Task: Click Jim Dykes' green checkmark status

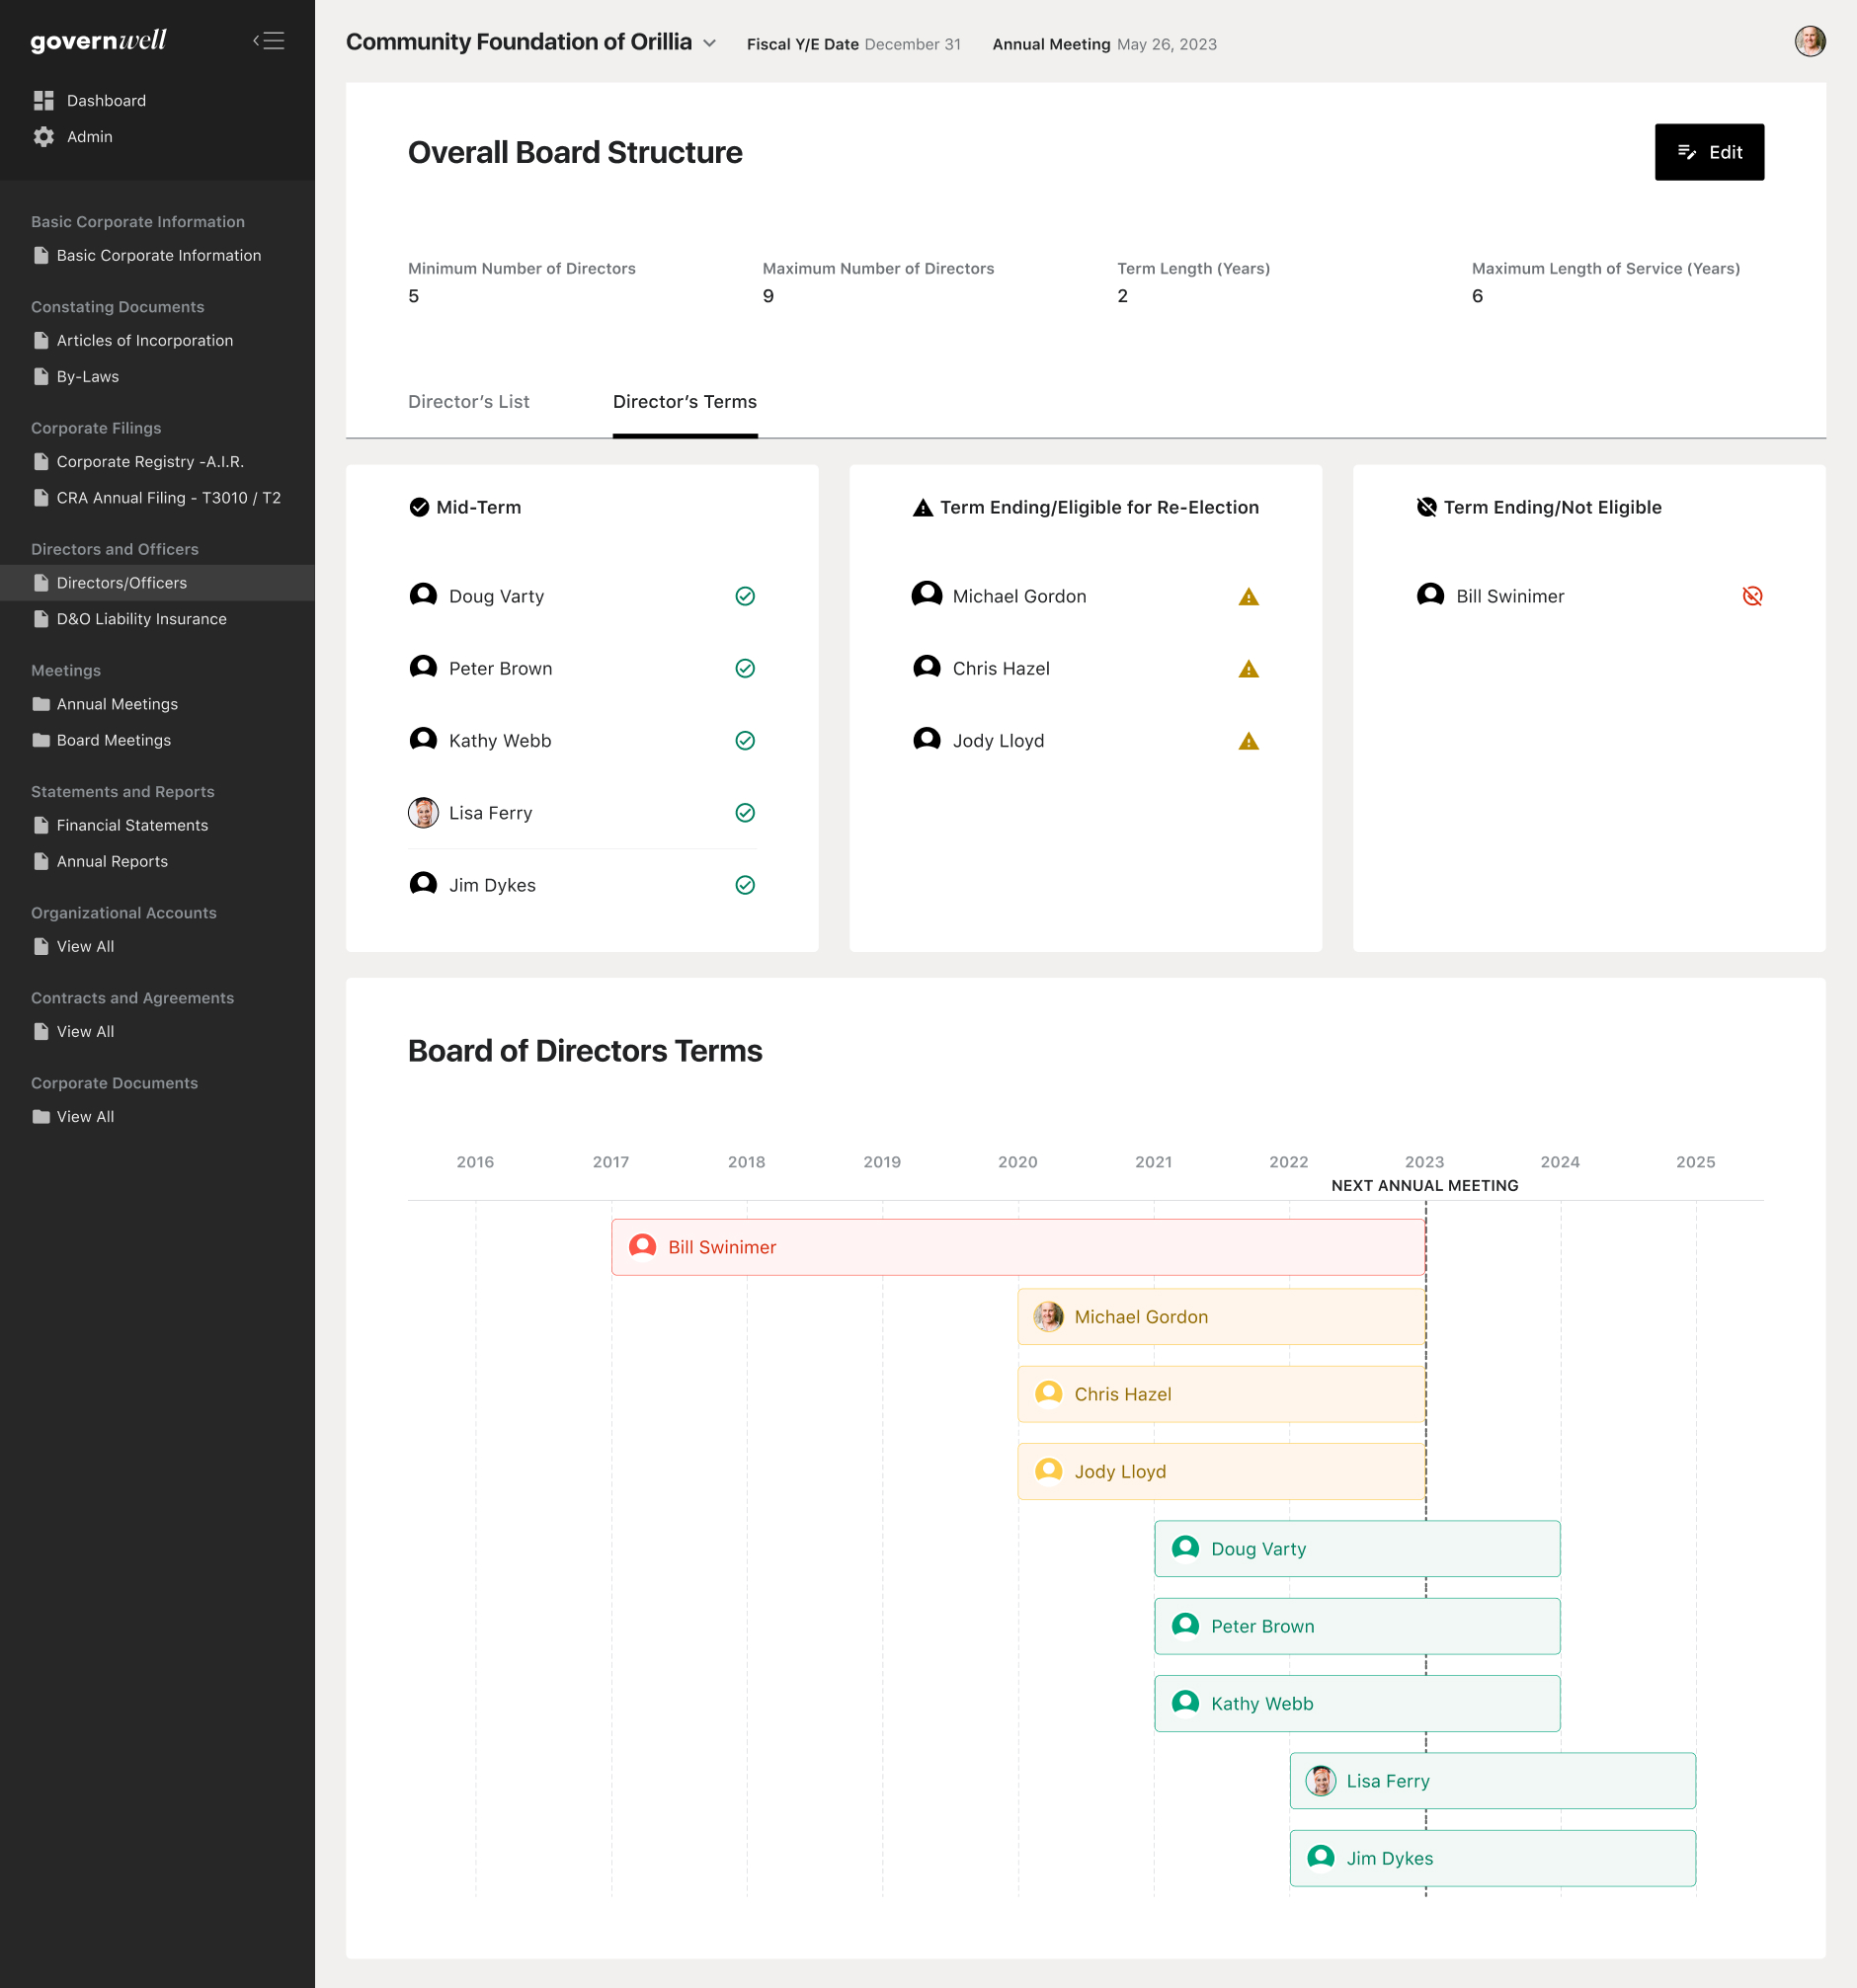Action: point(745,885)
